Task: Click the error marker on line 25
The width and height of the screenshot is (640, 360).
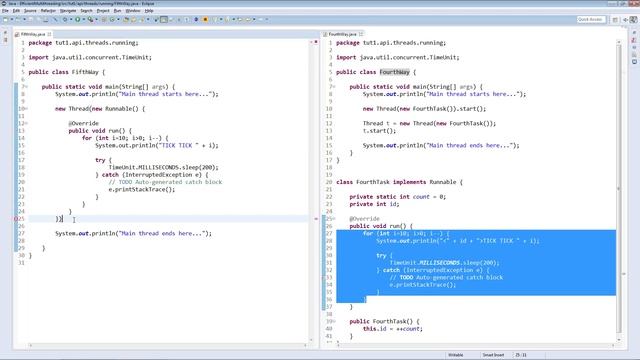Action: 16,219
